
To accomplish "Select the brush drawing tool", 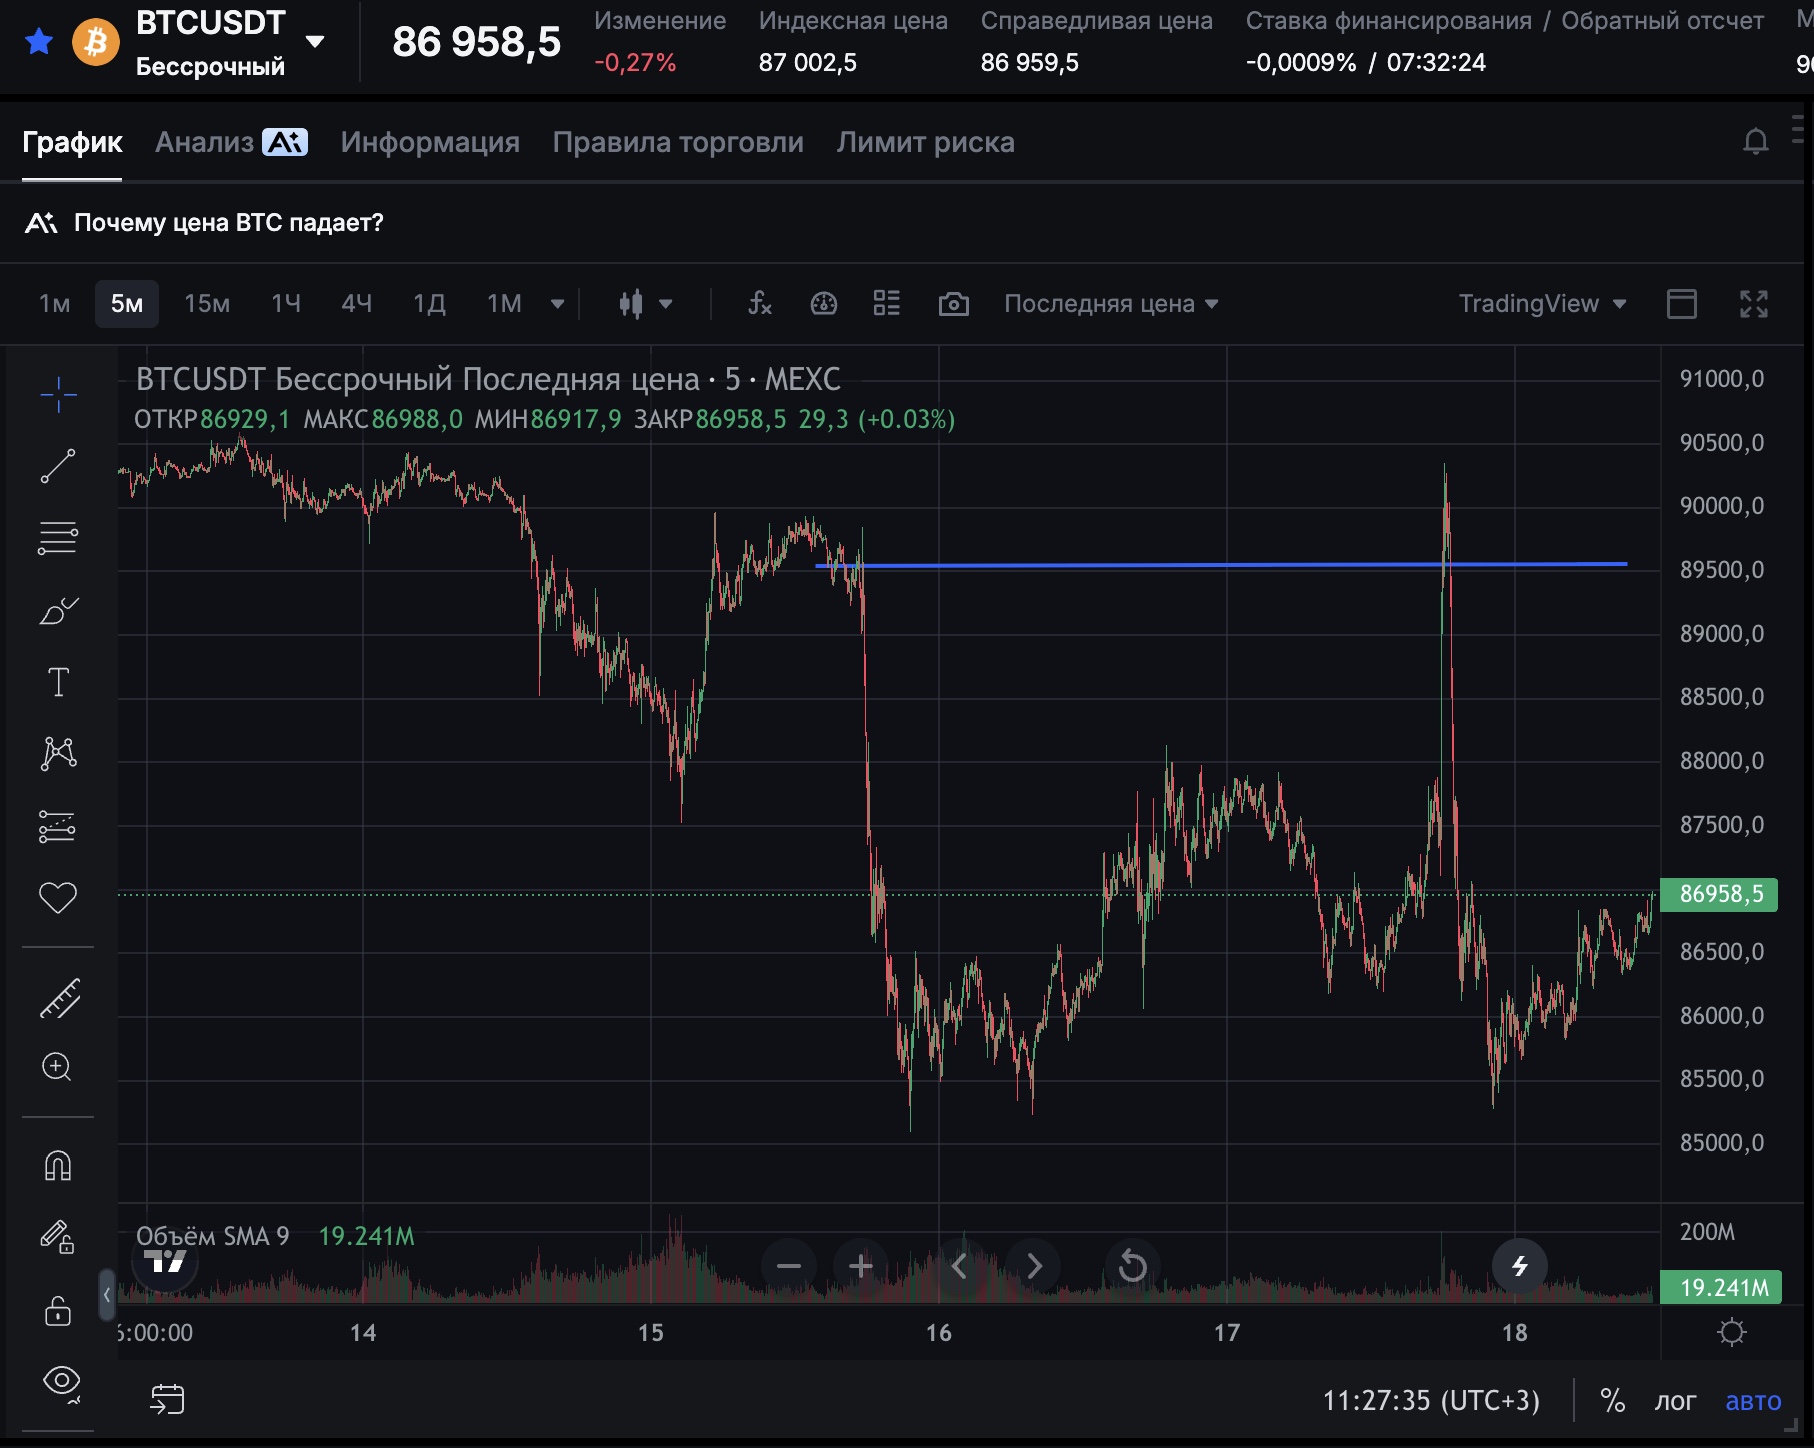I will (x=58, y=610).
